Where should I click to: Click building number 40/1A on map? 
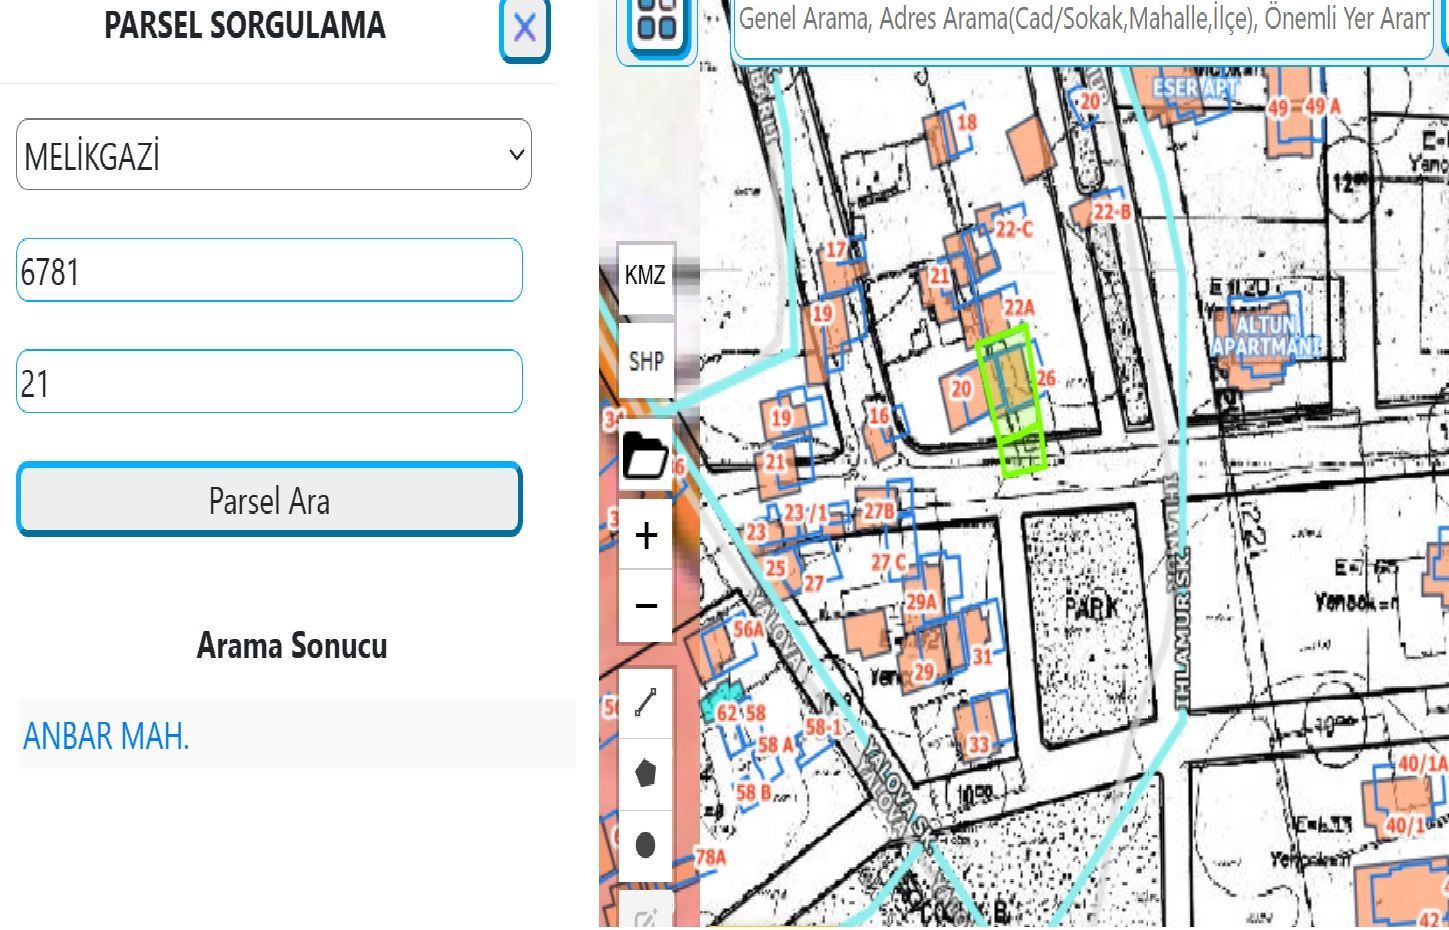[1422, 764]
